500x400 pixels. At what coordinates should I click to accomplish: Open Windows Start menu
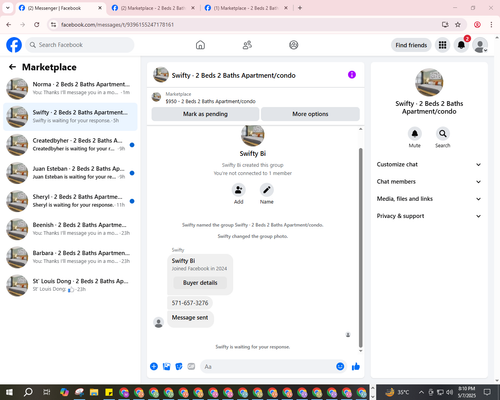point(9,392)
